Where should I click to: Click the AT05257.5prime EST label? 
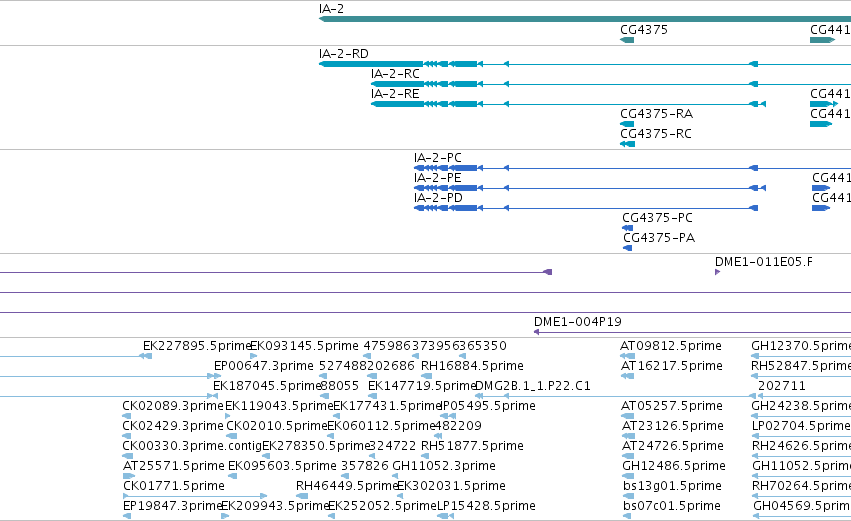pyautogui.click(x=672, y=406)
